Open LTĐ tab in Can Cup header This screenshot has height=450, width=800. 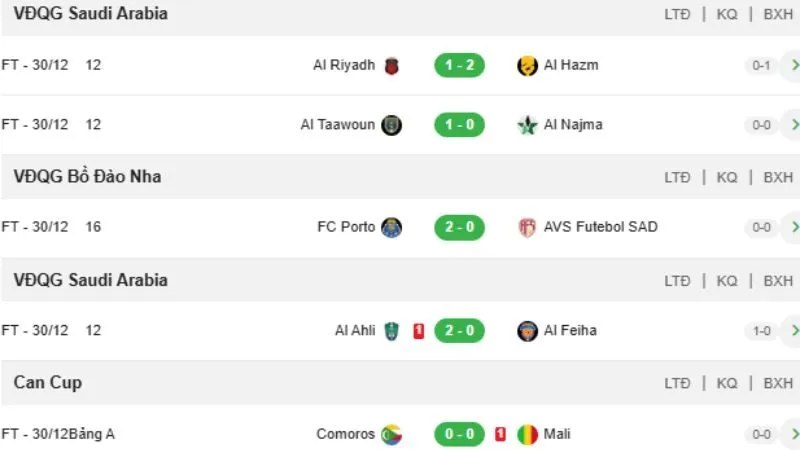[677, 383]
